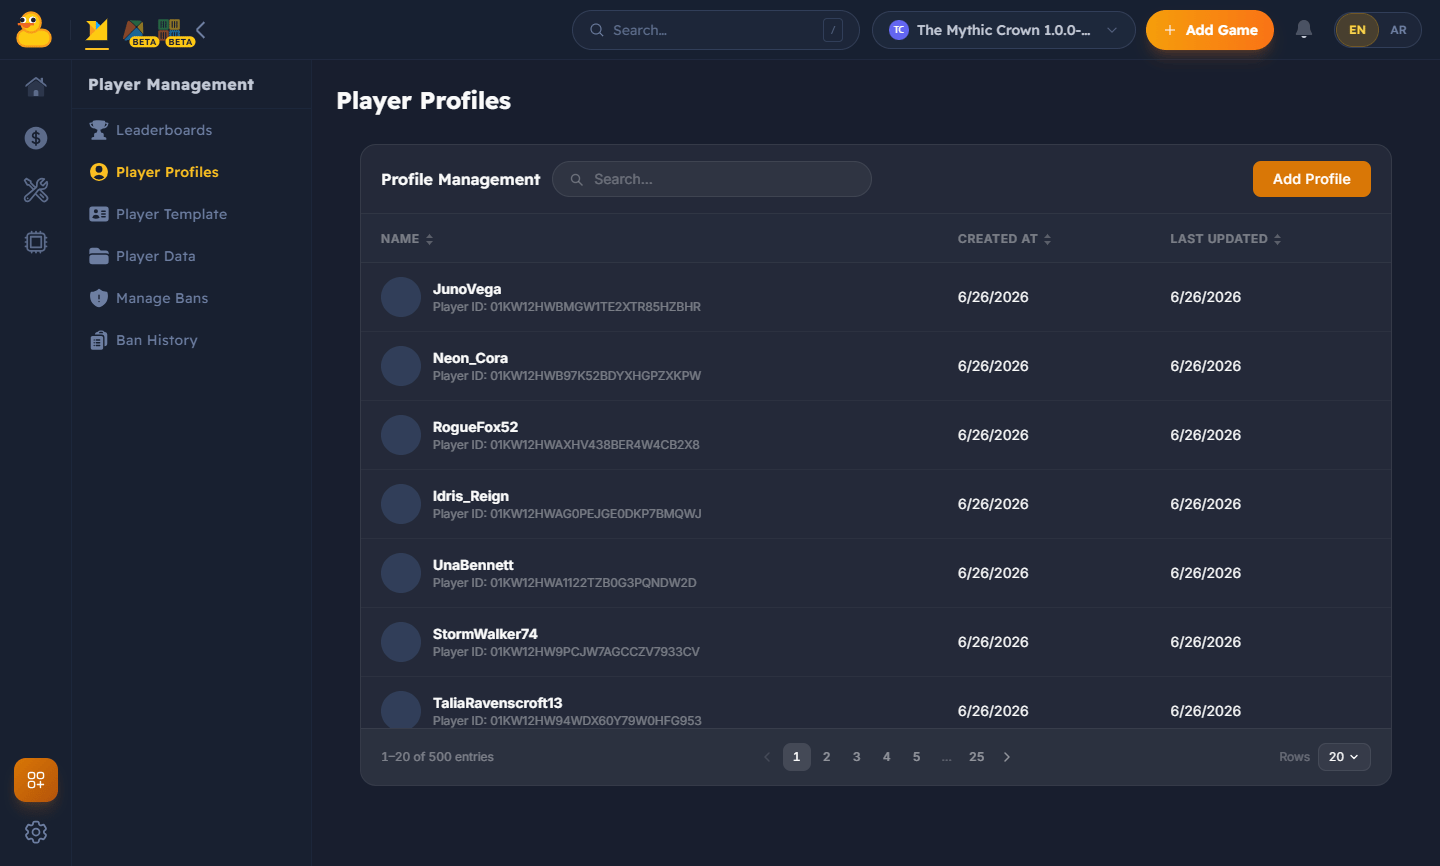Click JunoVega avatar circle
The height and width of the screenshot is (866, 1440).
pyautogui.click(x=401, y=297)
